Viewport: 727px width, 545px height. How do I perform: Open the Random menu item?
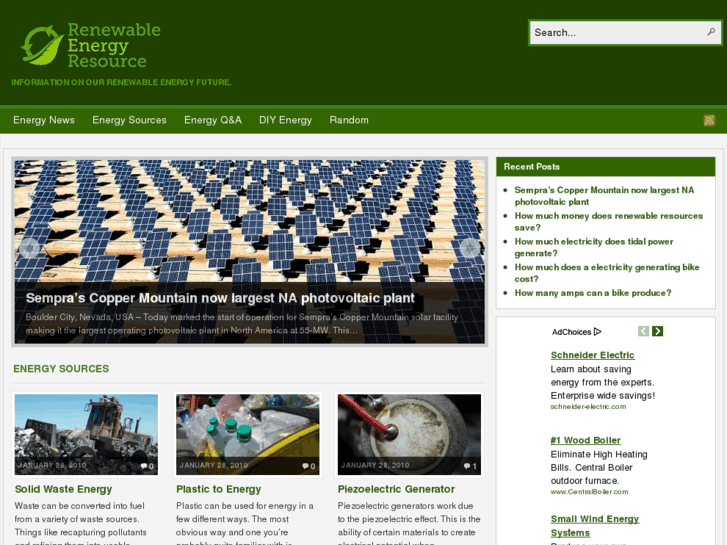click(x=349, y=120)
